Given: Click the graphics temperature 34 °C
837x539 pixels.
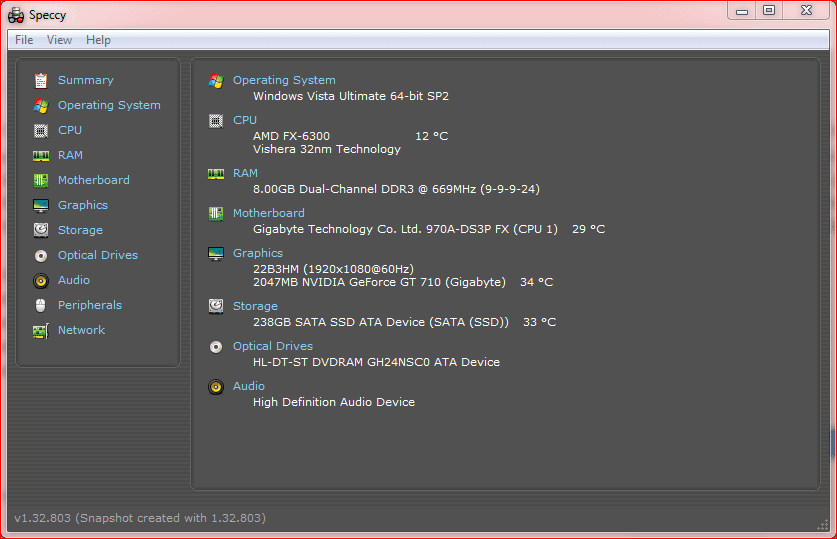Looking at the screenshot, I should (x=536, y=282).
